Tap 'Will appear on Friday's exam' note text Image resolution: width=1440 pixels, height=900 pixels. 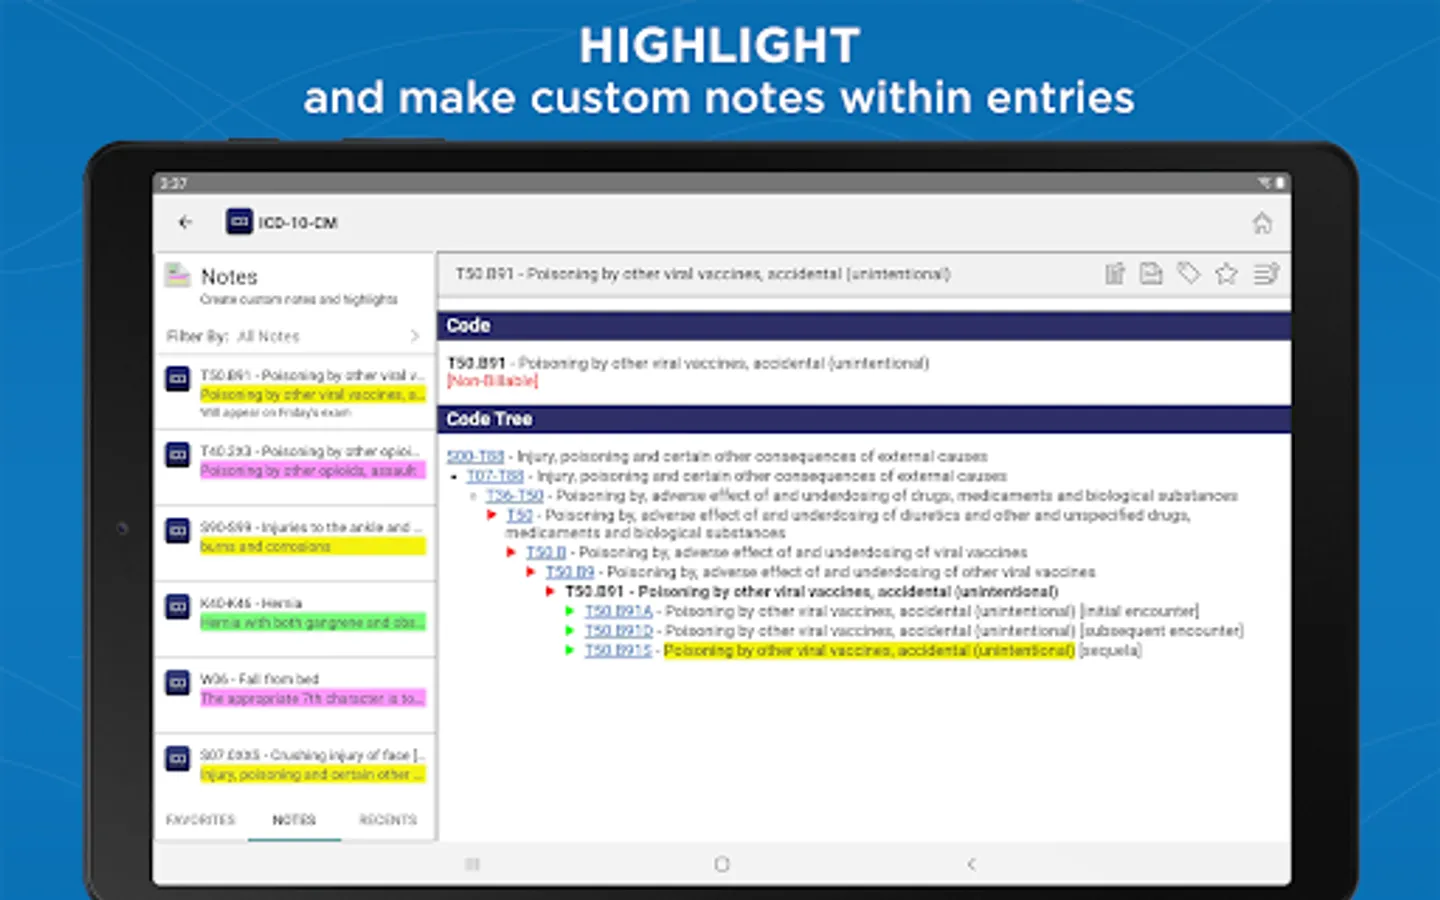275,412
